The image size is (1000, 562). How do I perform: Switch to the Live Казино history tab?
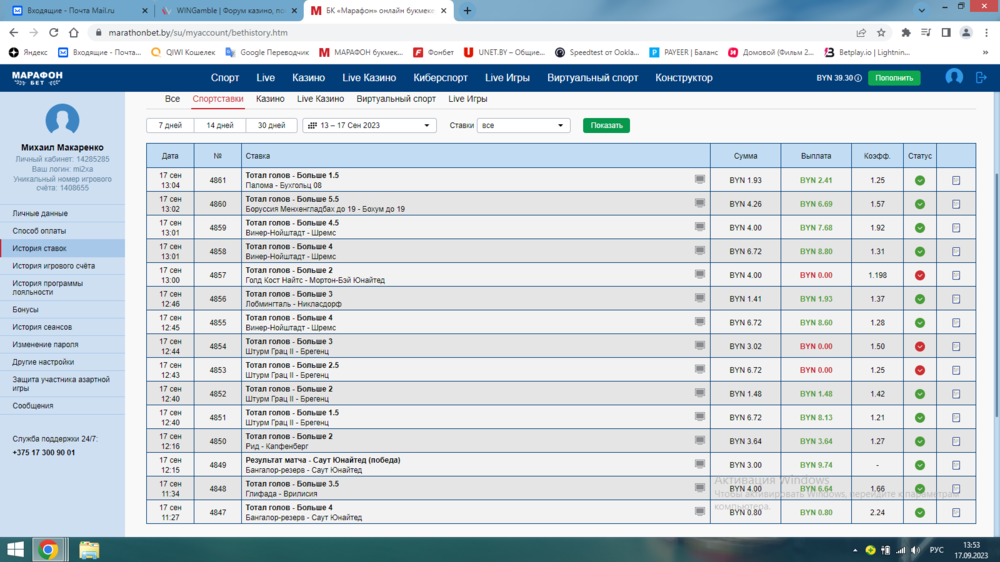point(320,99)
